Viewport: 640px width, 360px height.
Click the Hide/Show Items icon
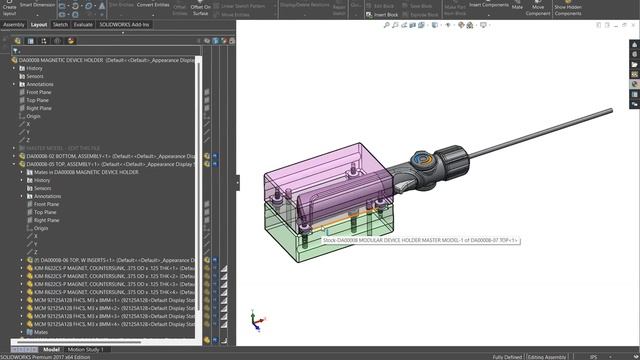pos(448,25)
